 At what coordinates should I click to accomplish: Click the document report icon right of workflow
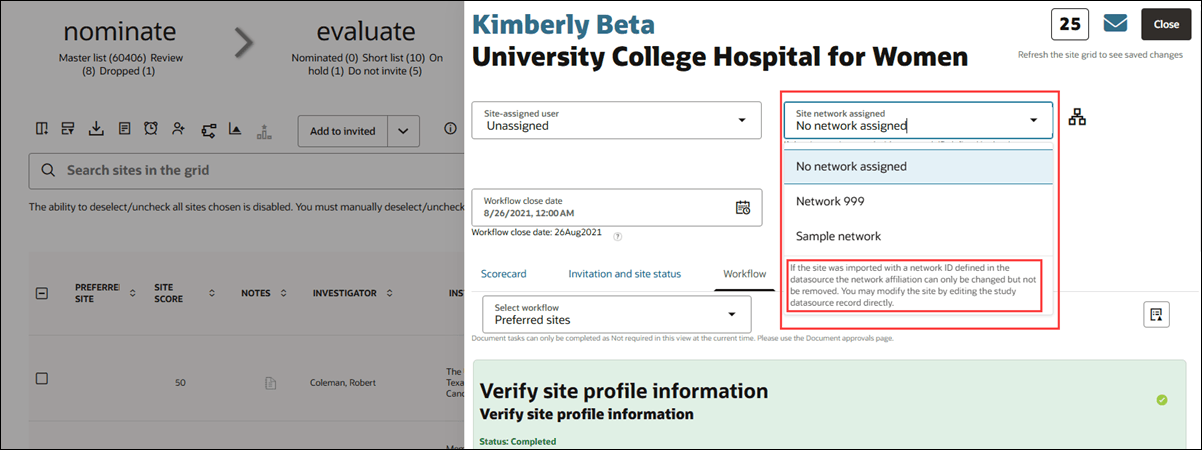pos(1156,314)
